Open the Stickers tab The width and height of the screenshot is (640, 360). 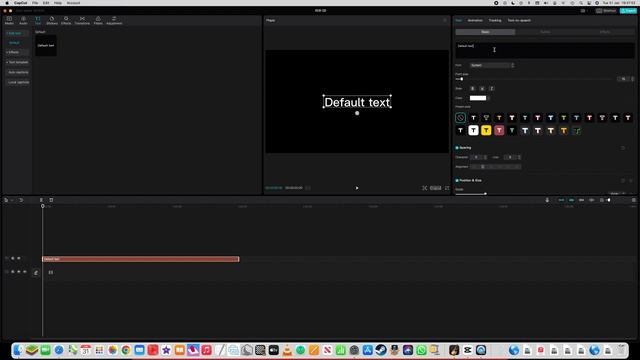52,20
